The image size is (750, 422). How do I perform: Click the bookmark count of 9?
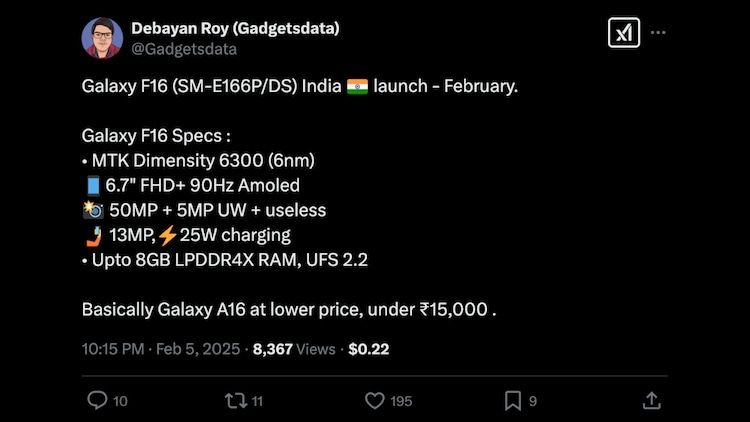click(533, 401)
